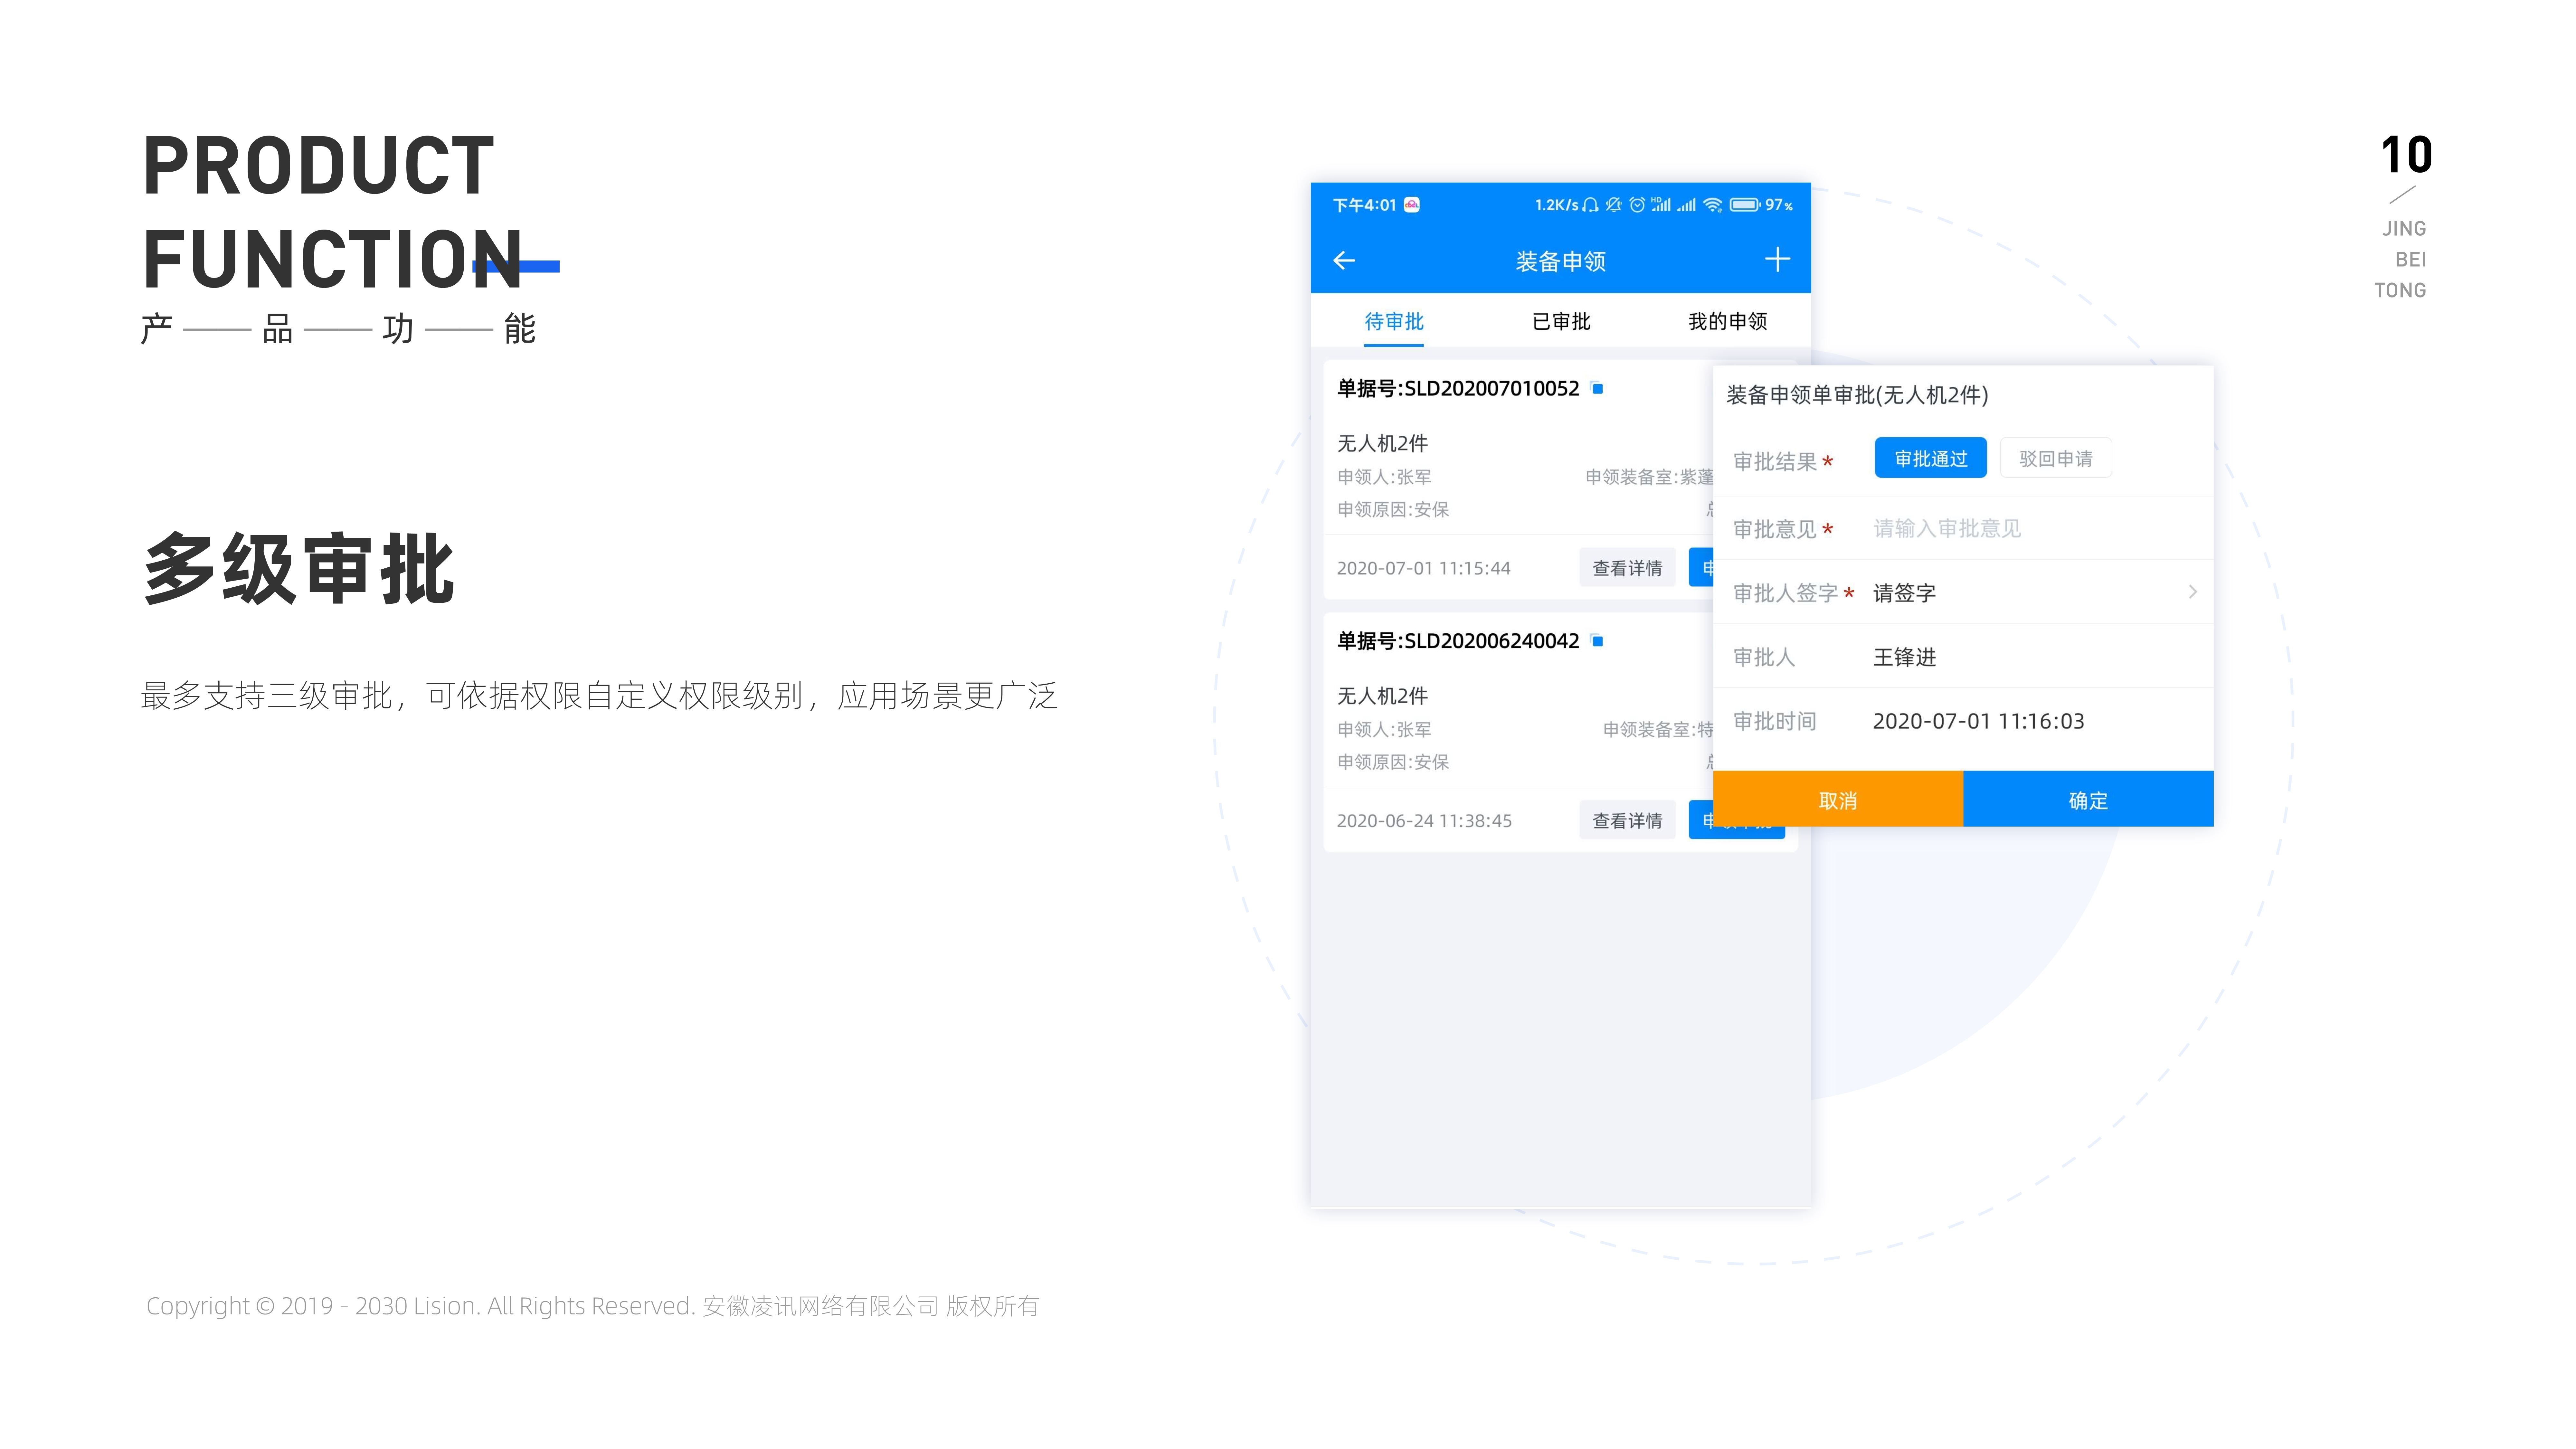
Task: Click the orange 取消 button
Action: click(1838, 799)
